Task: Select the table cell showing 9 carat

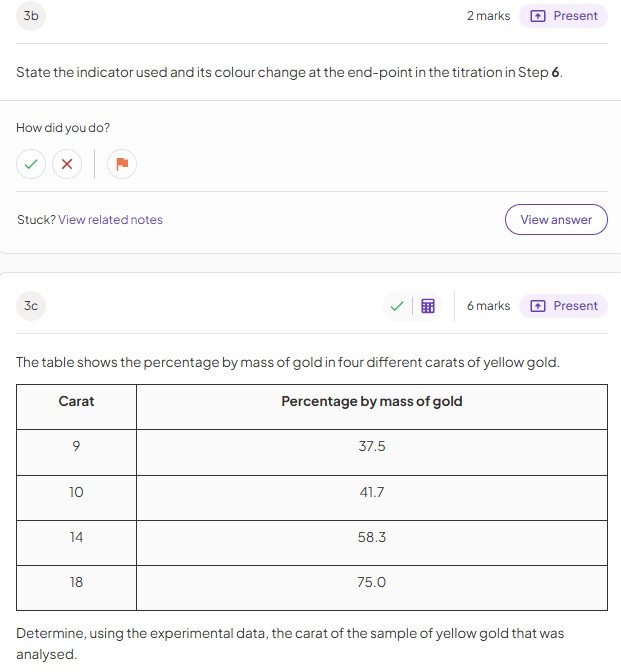Action: [77, 447]
